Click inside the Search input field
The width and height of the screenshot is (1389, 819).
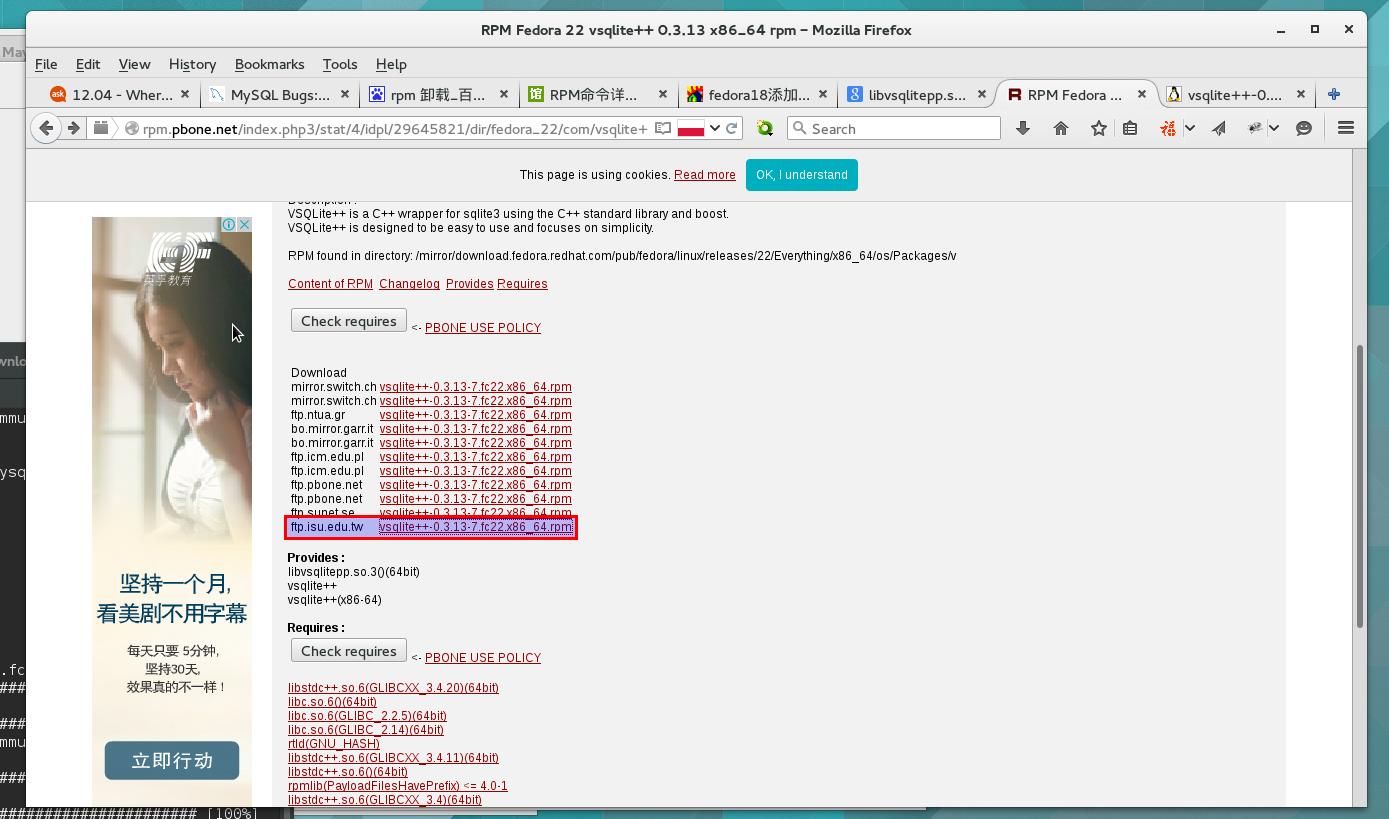click(894, 128)
